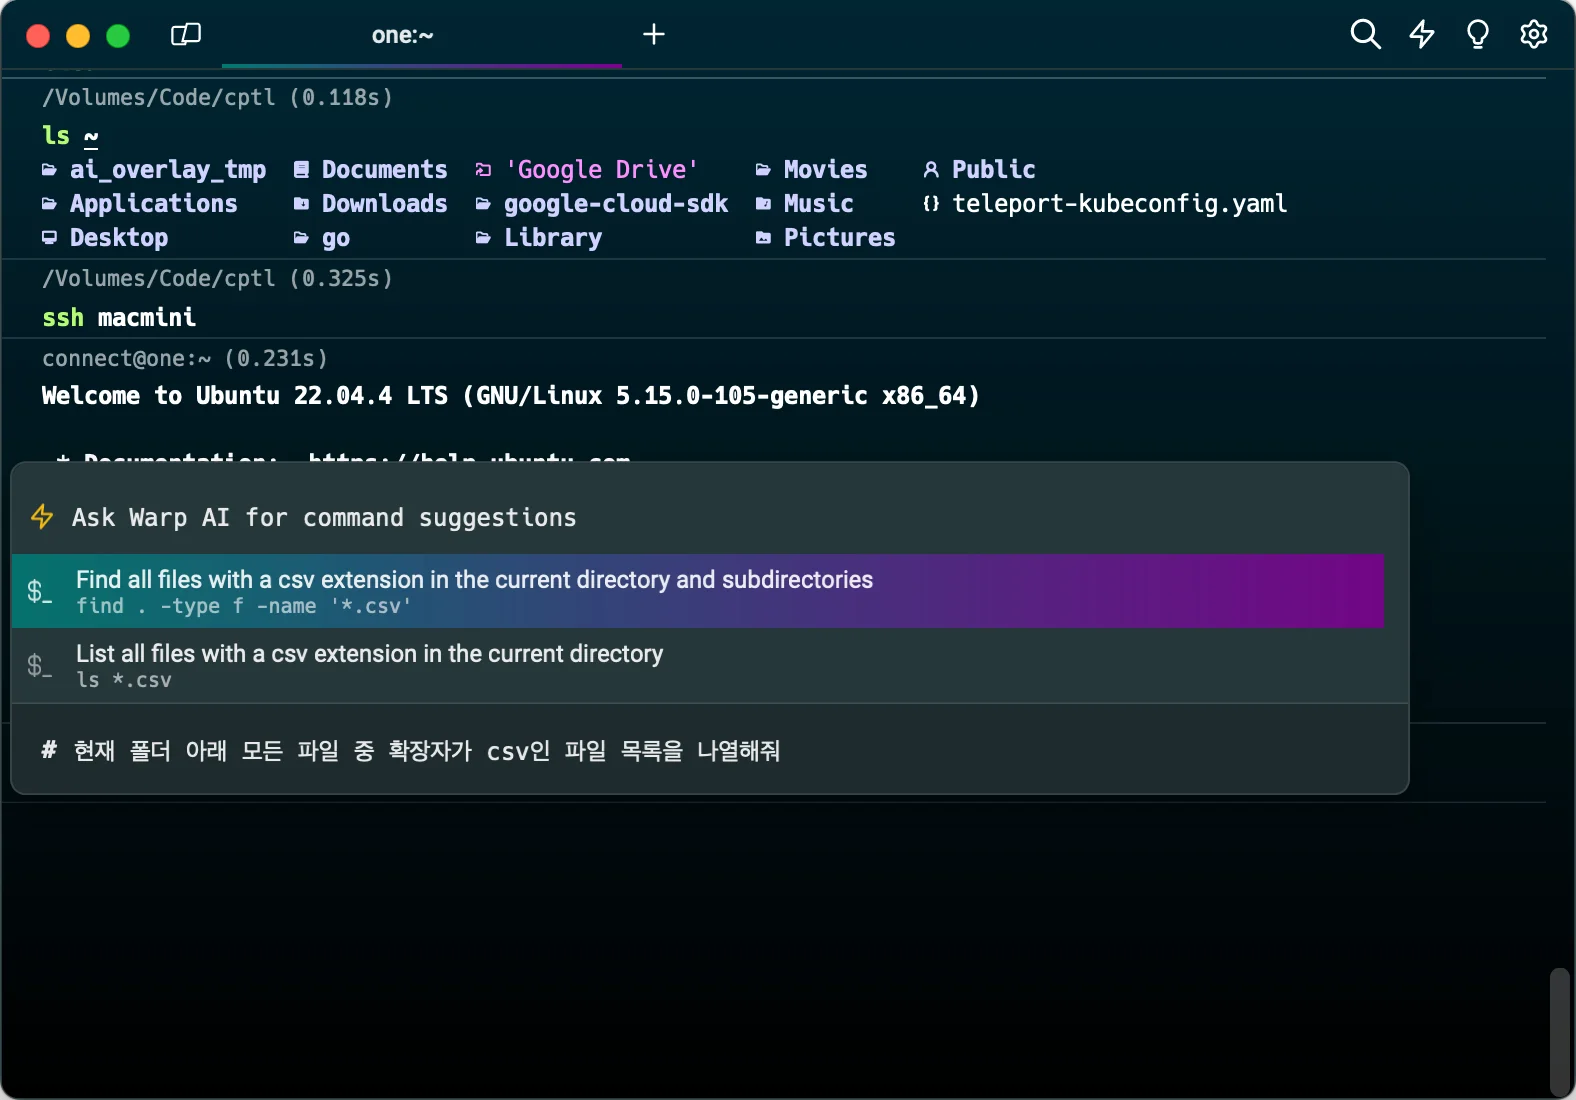The height and width of the screenshot is (1100, 1576).
Task: Click the desktop icon next to Desktop
Action: 49,238
